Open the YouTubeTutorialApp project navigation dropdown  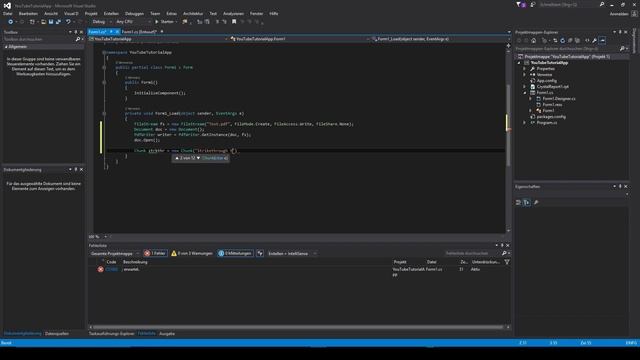(158, 39)
